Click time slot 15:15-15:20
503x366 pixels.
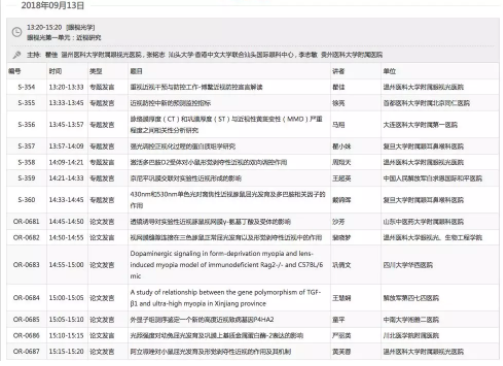click(66, 352)
